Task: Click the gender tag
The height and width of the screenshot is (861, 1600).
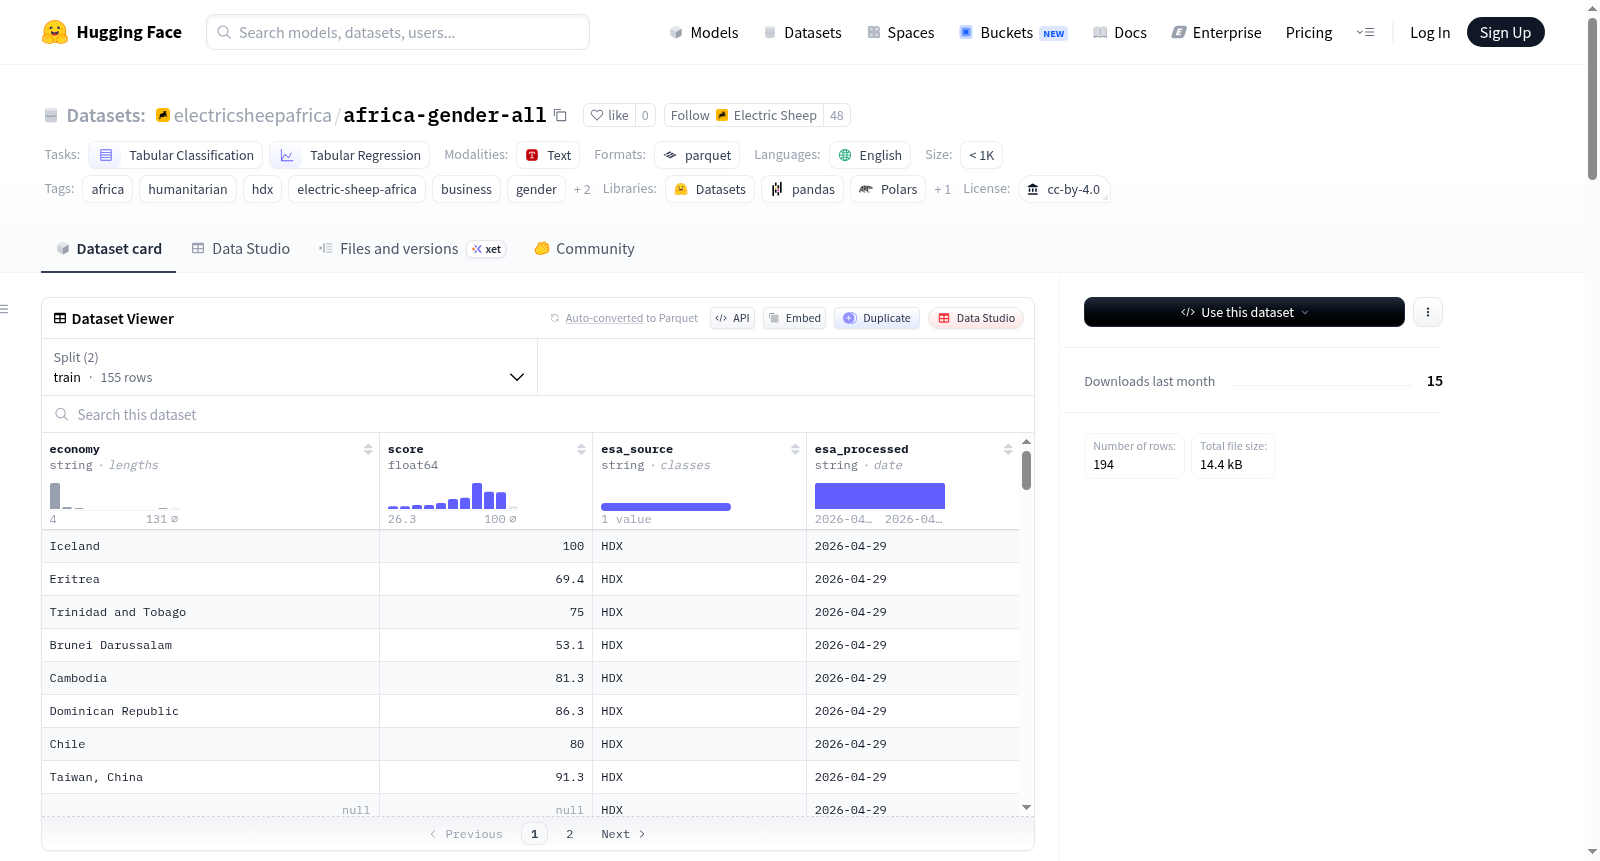Action: [537, 189]
